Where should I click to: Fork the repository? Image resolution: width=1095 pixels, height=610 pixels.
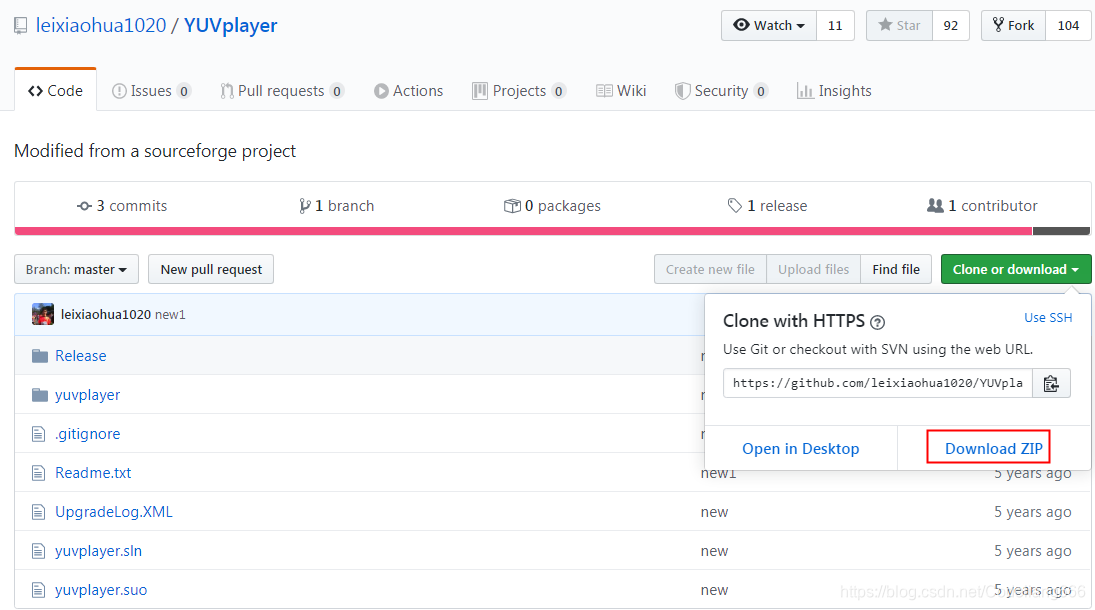(x=1013, y=26)
